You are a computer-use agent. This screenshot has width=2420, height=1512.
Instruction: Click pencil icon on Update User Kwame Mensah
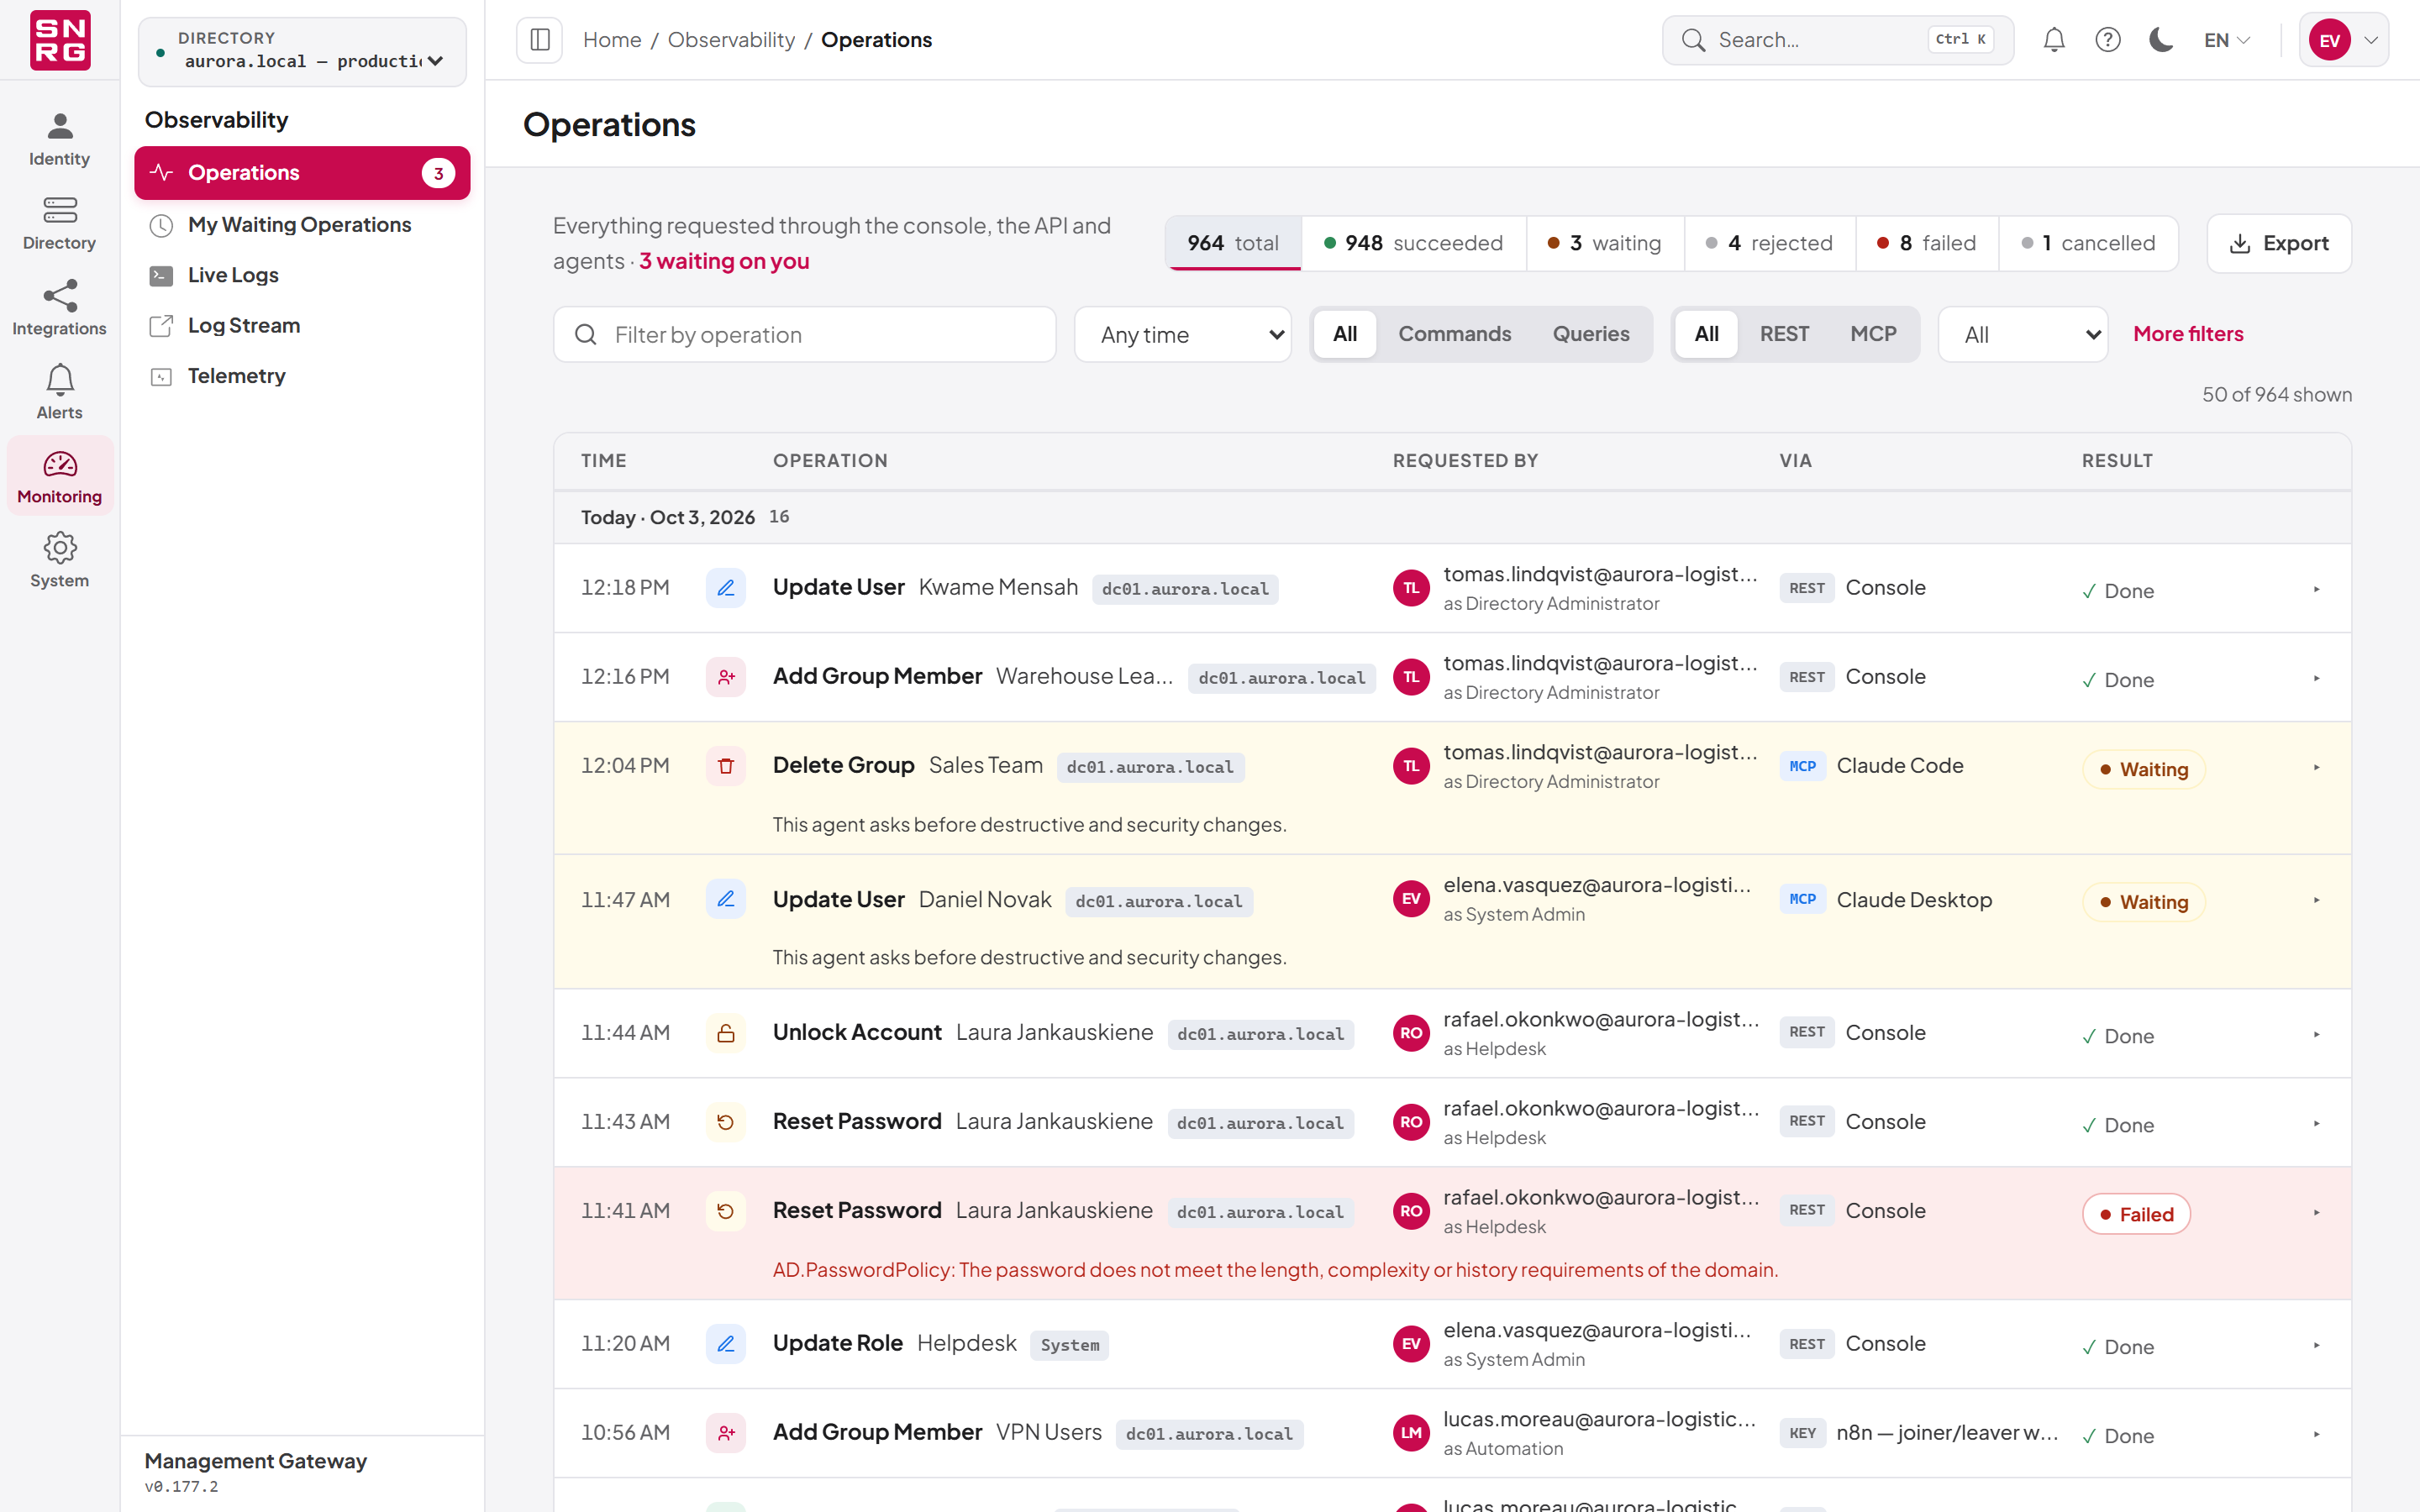[x=726, y=588]
